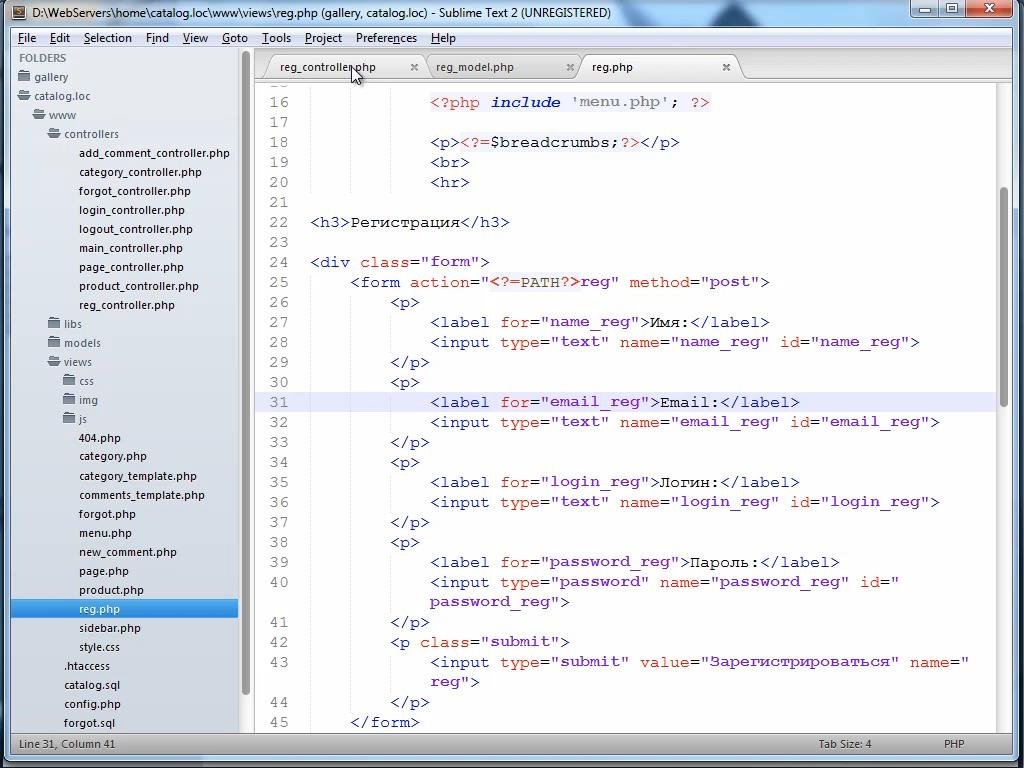Change syntax via PHP in status bar
The image size is (1024, 768).
[954, 744]
